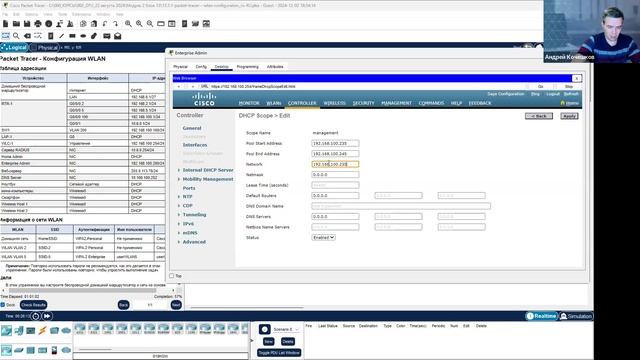This screenshot has height=360, width=640.
Task: Click the Home icon link in WLC page
Action: point(570,103)
